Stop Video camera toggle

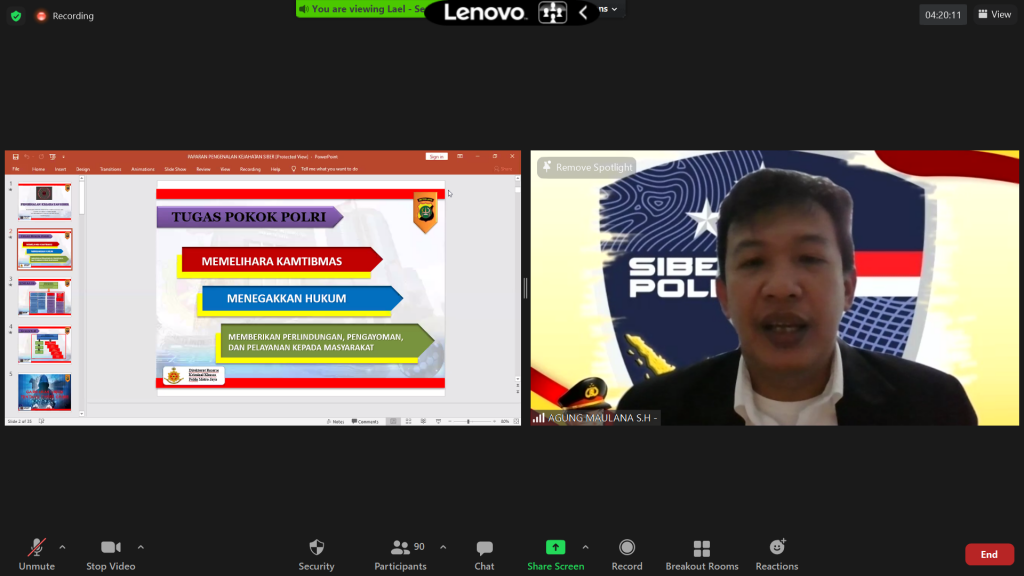pyautogui.click(x=110, y=548)
